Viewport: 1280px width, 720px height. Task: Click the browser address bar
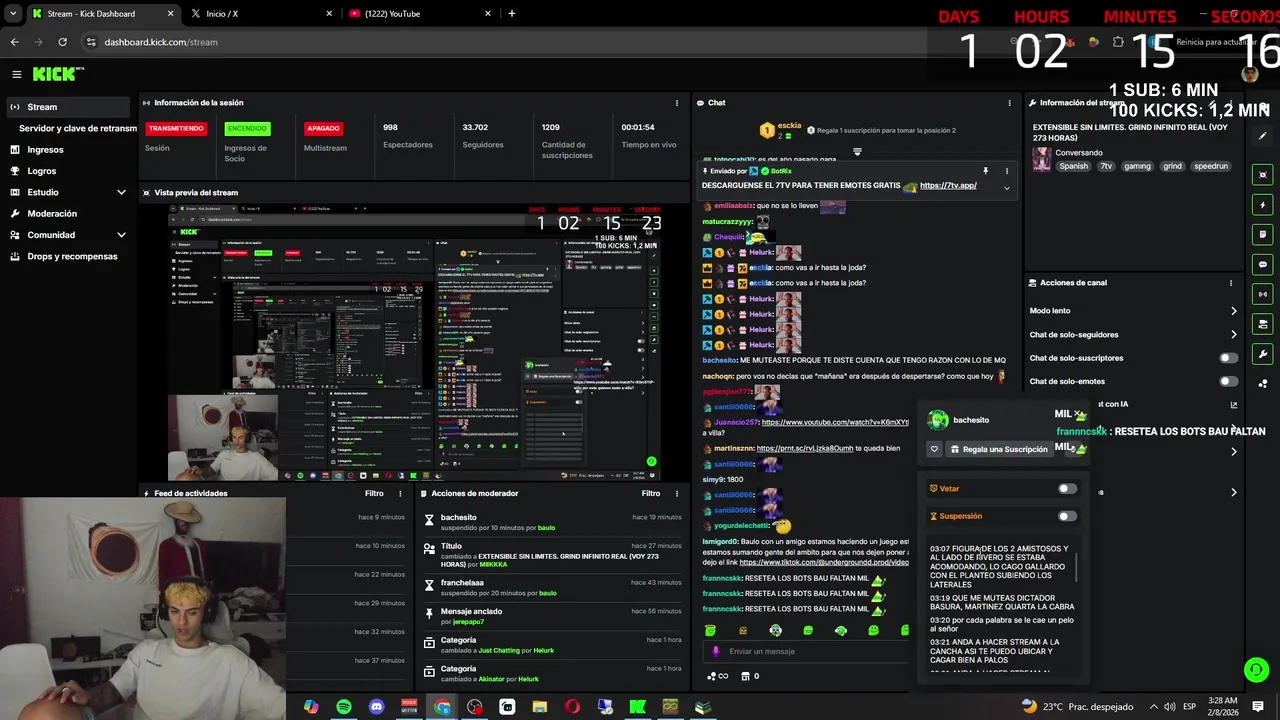pos(500,42)
